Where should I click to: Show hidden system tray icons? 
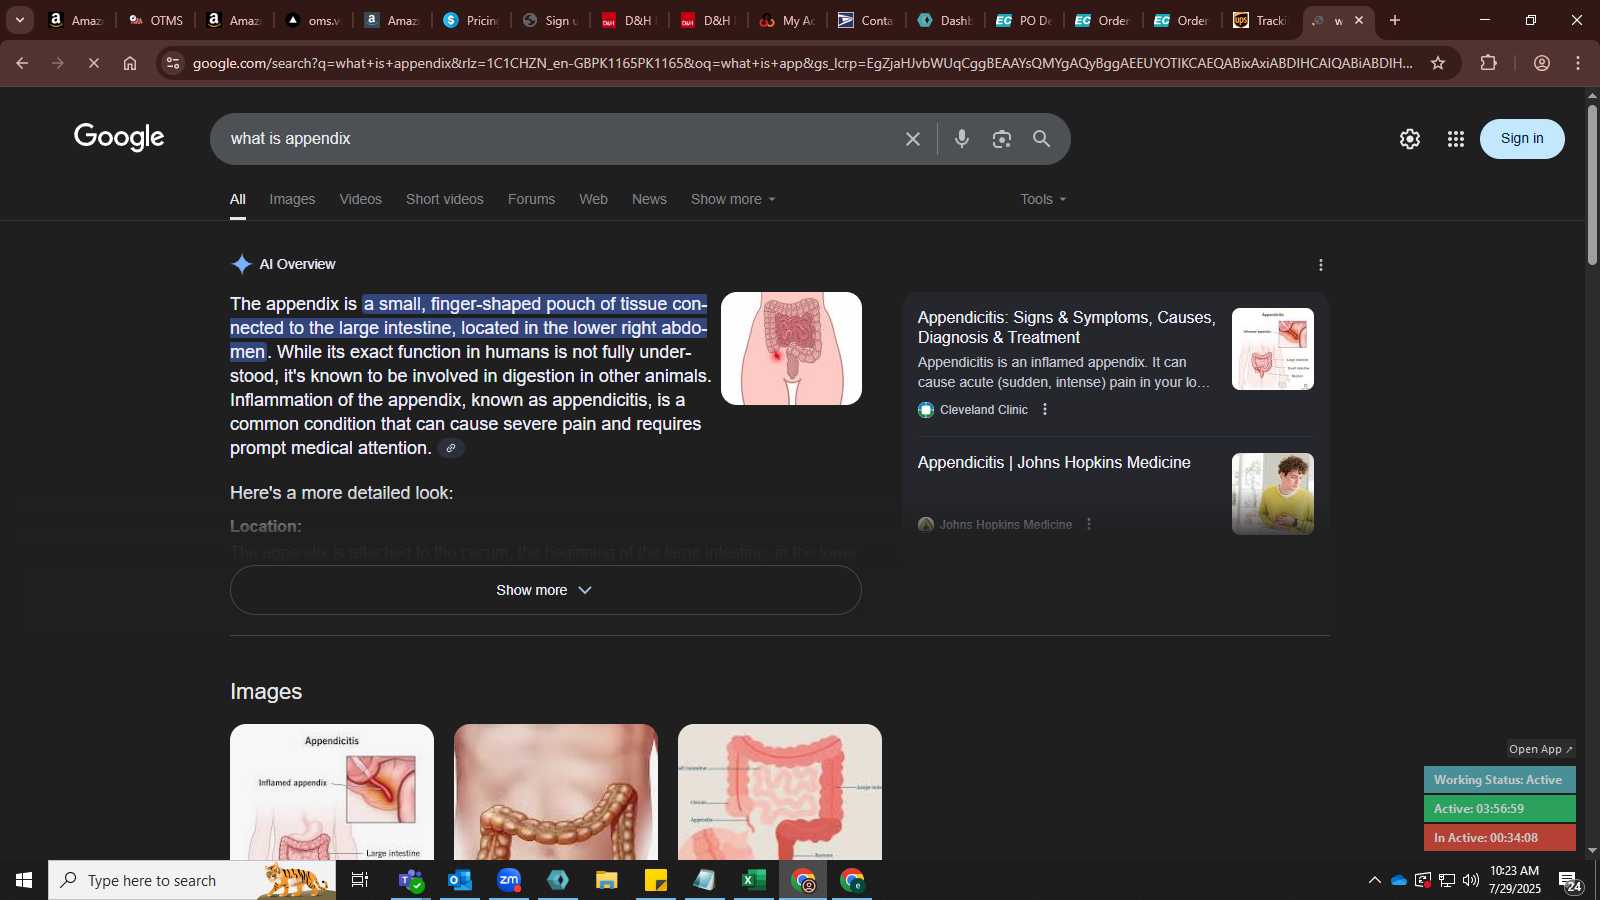(x=1374, y=880)
